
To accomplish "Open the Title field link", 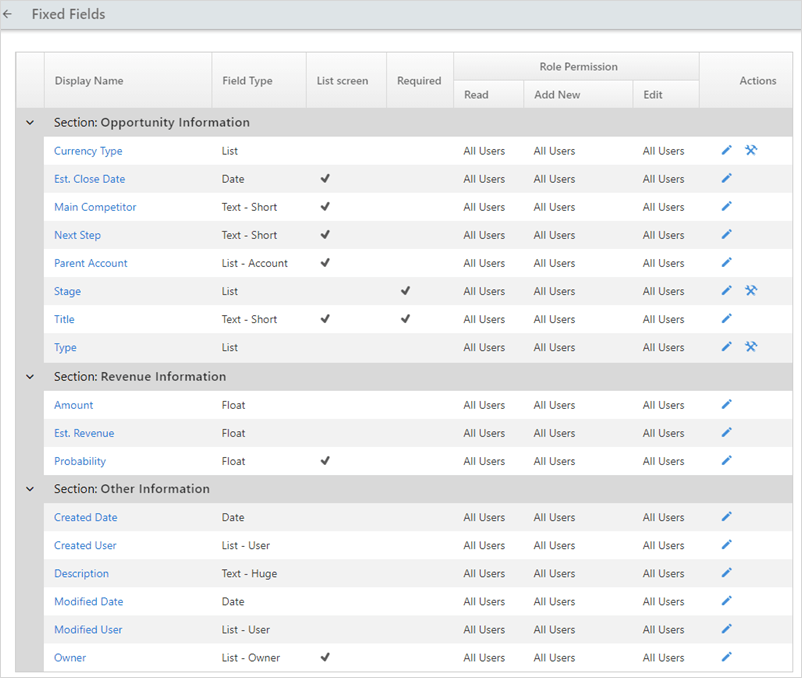I will point(64,320).
